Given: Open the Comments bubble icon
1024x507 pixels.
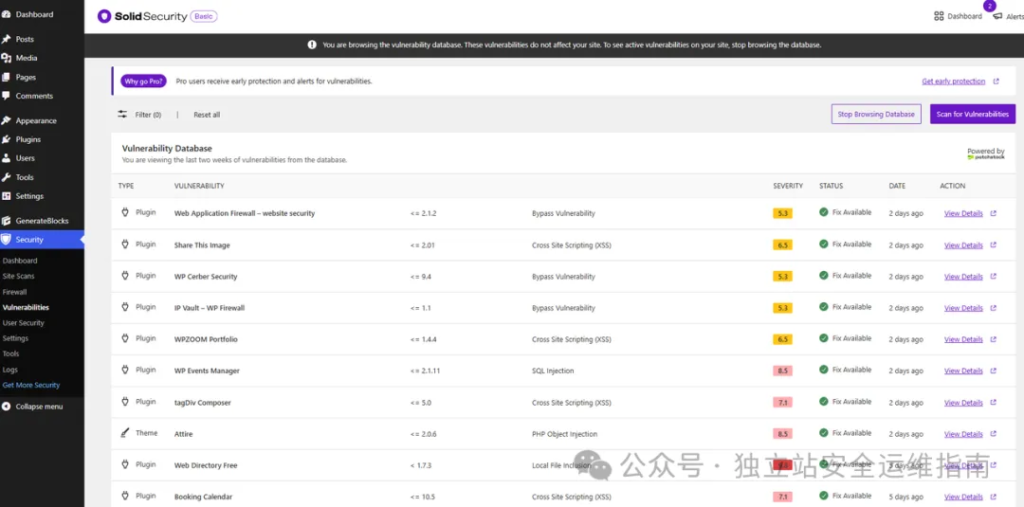Looking at the screenshot, I should click(7, 96).
